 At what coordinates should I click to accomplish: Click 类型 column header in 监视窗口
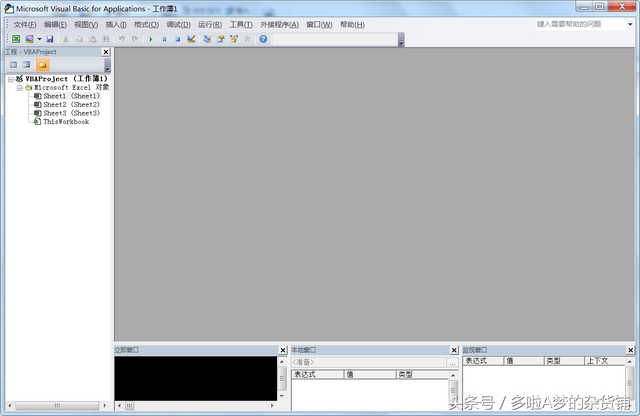click(x=564, y=361)
